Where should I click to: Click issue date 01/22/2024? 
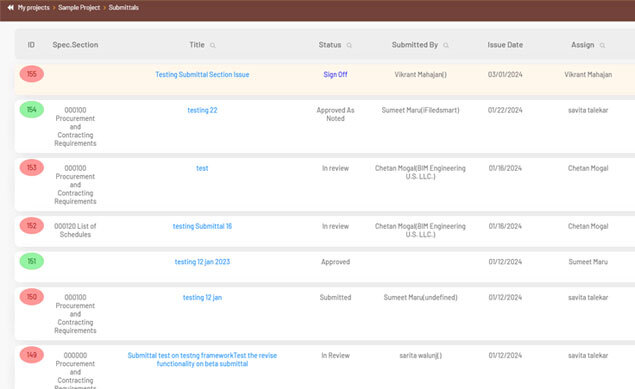click(x=505, y=110)
